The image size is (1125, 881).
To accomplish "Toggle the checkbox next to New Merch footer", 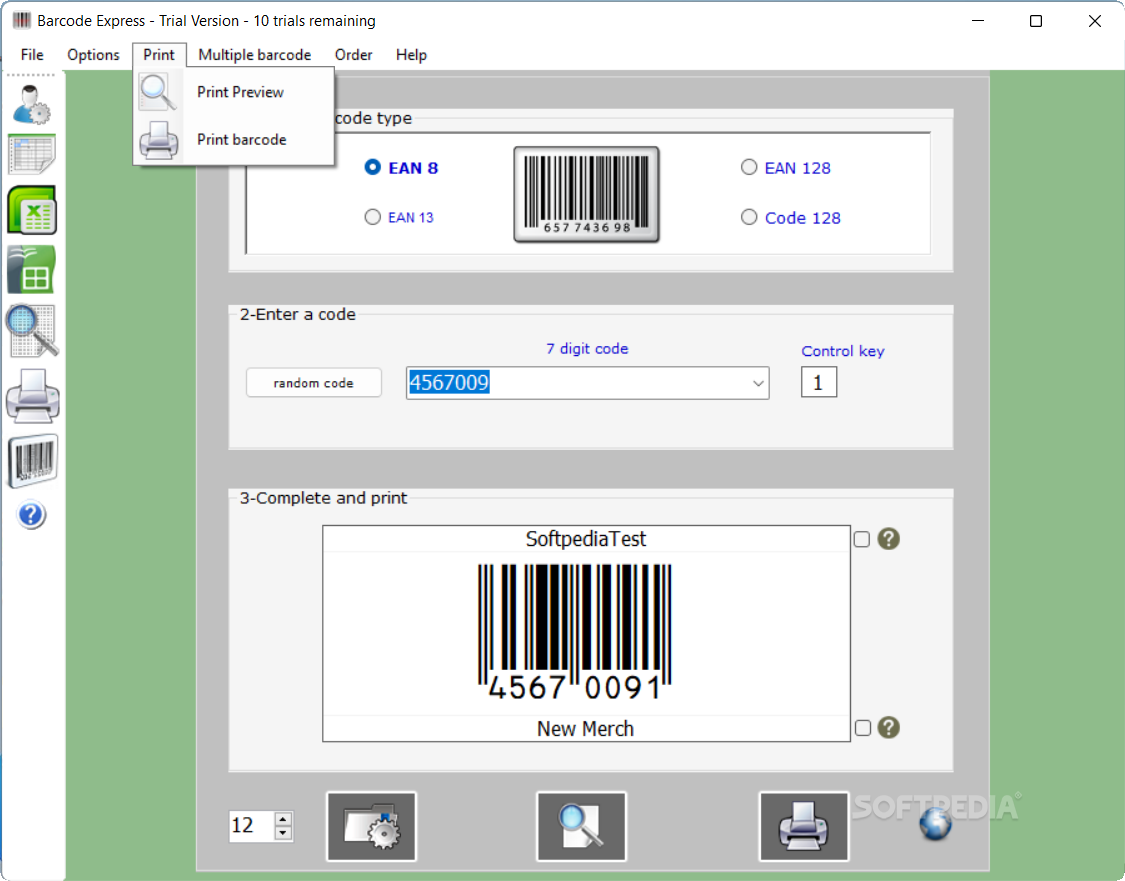I will [x=862, y=728].
